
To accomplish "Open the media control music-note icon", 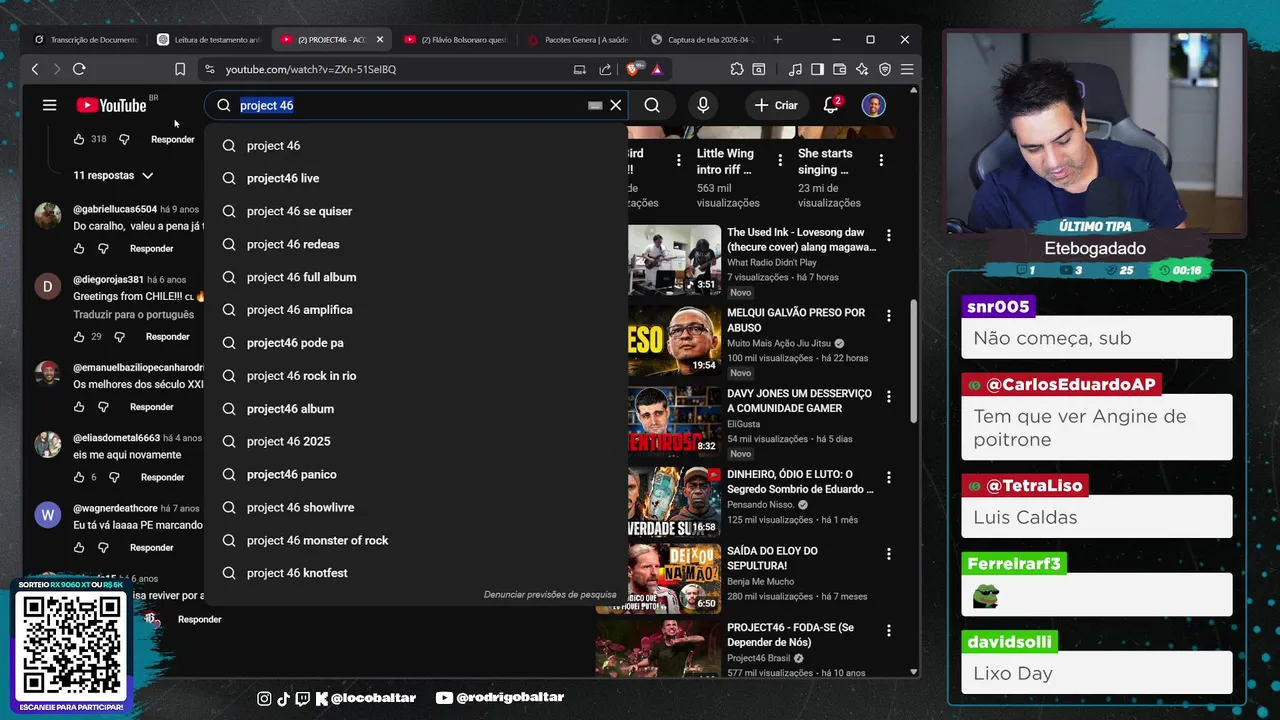I will pos(795,69).
